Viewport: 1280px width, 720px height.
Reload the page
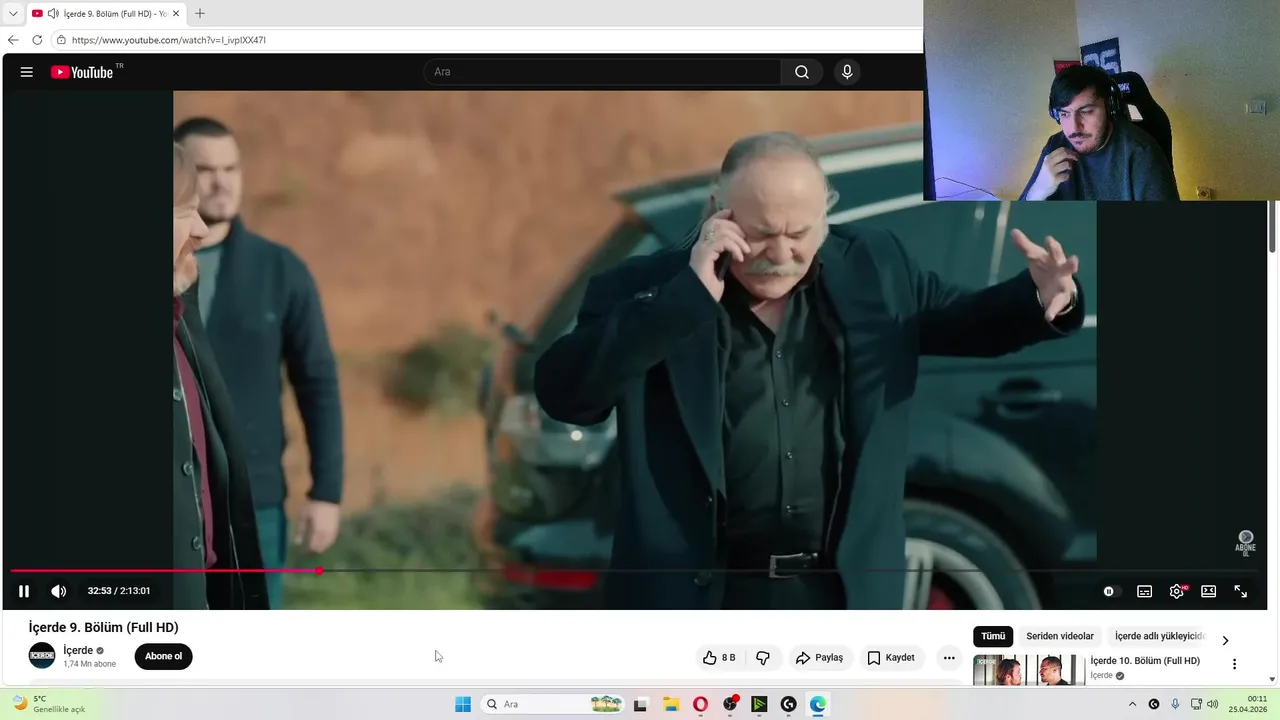coord(37,40)
